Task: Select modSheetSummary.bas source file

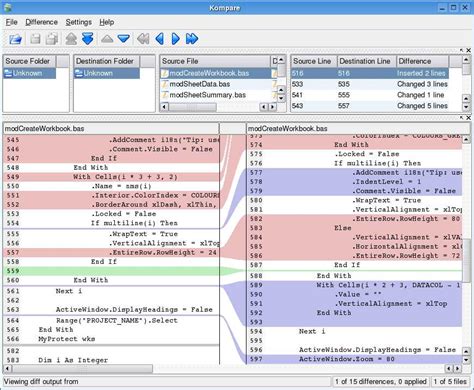Action: click(x=207, y=95)
